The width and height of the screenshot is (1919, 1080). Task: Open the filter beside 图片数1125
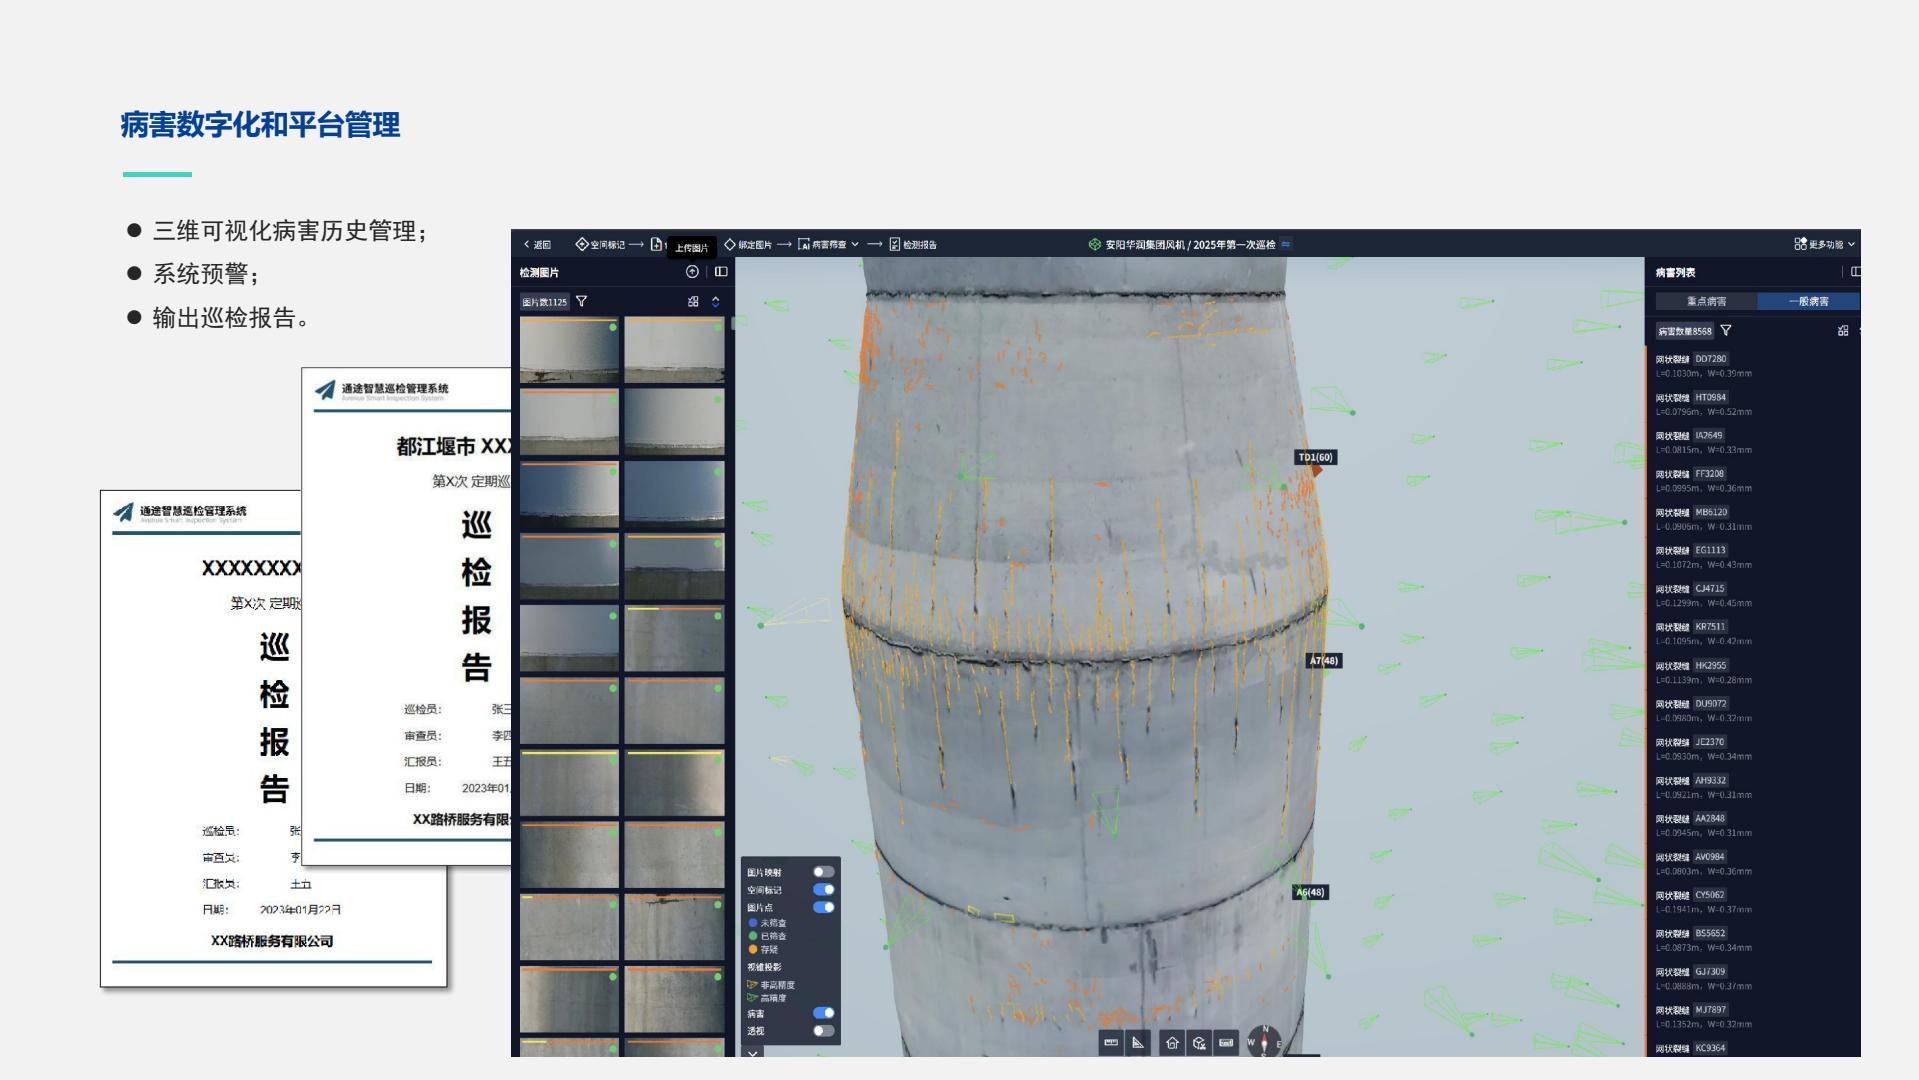[x=582, y=301]
